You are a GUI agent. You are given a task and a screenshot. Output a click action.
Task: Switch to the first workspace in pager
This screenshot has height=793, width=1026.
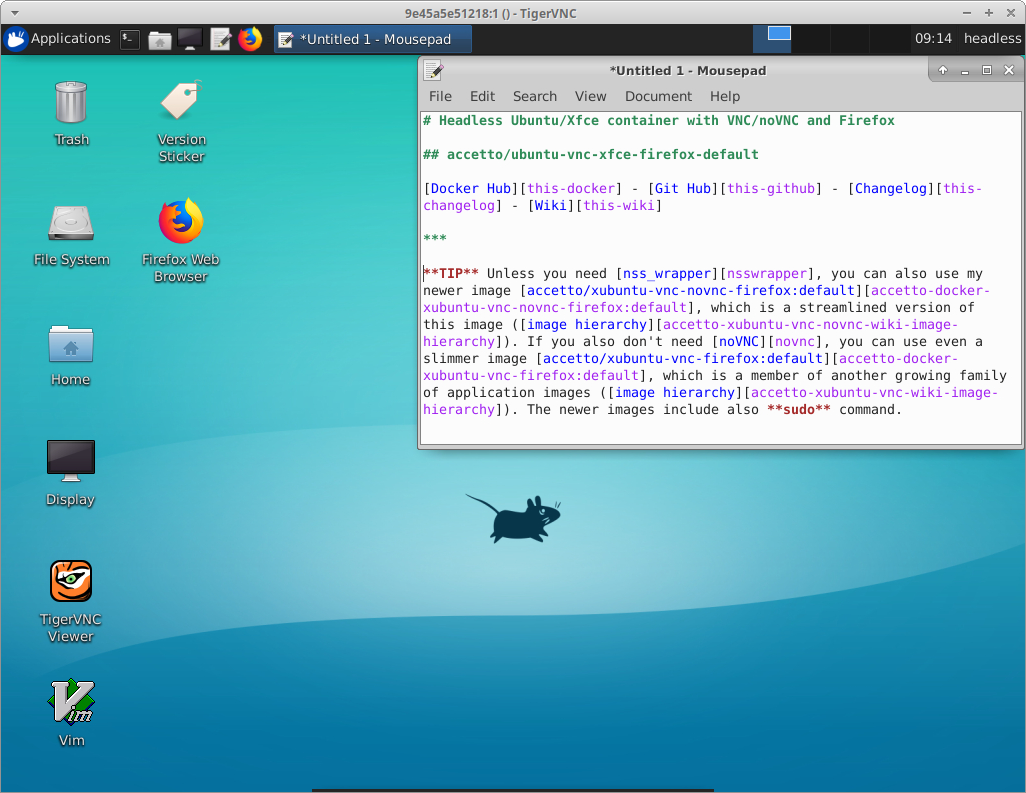(x=771, y=39)
